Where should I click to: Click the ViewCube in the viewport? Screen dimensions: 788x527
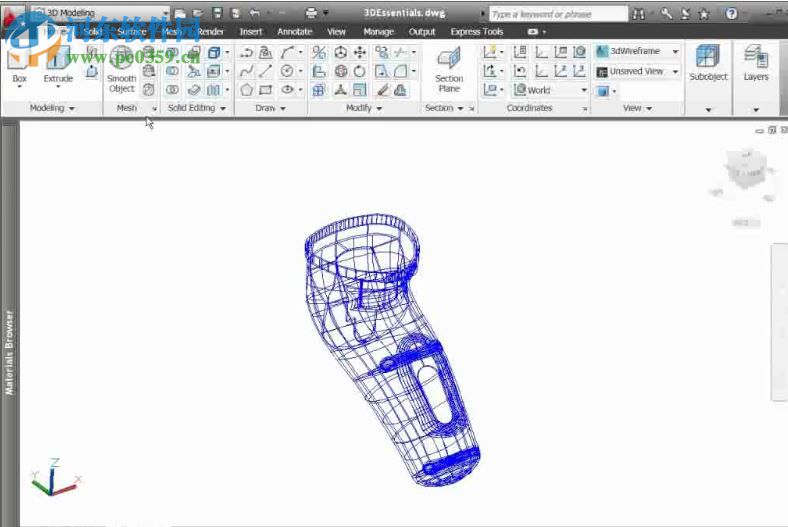746,171
